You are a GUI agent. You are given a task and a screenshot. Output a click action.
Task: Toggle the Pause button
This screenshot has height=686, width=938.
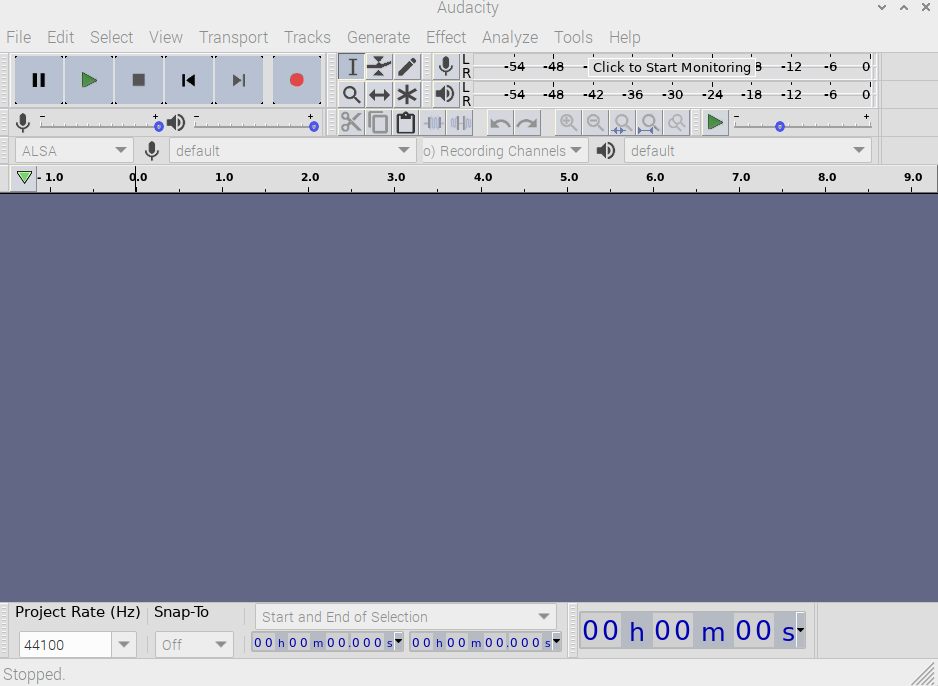pos(39,80)
